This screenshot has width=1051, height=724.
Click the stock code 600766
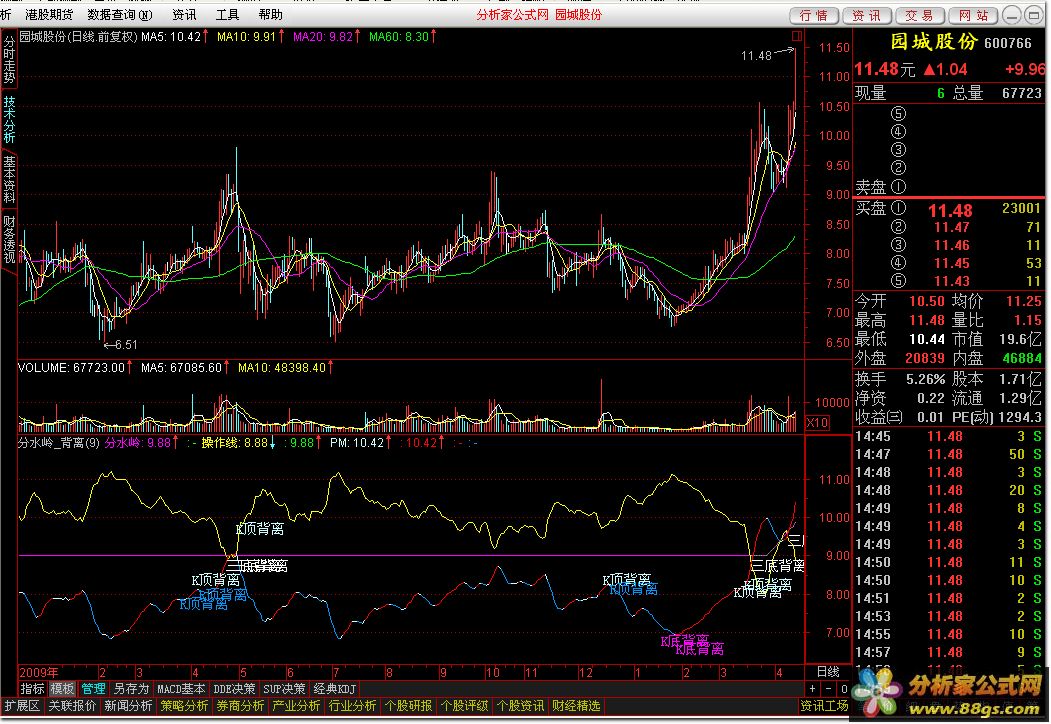(1007, 43)
